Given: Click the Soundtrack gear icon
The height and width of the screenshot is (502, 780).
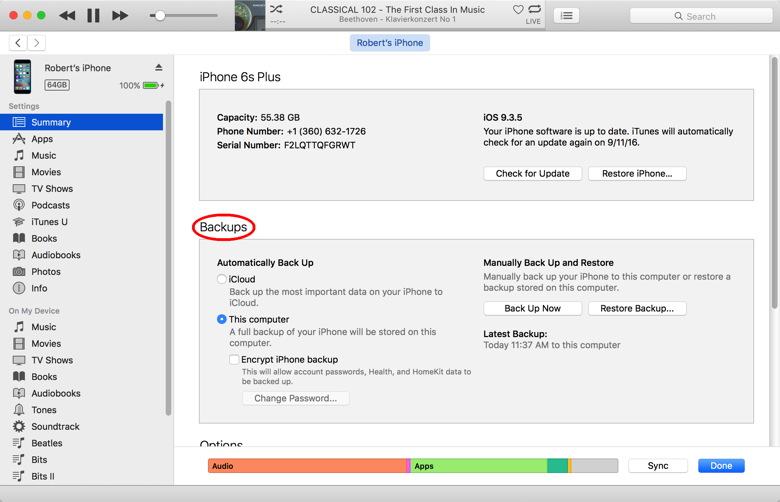Looking at the screenshot, I should point(19,426).
